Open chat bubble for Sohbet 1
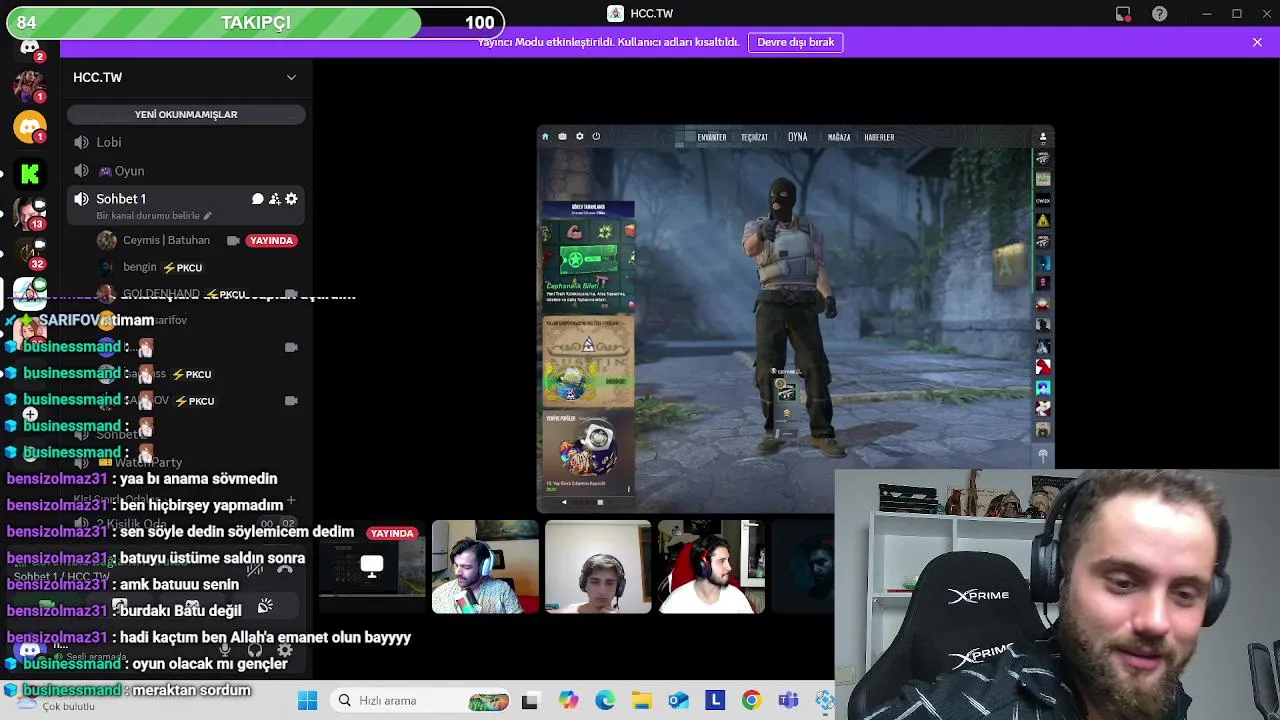 coord(257,199)
